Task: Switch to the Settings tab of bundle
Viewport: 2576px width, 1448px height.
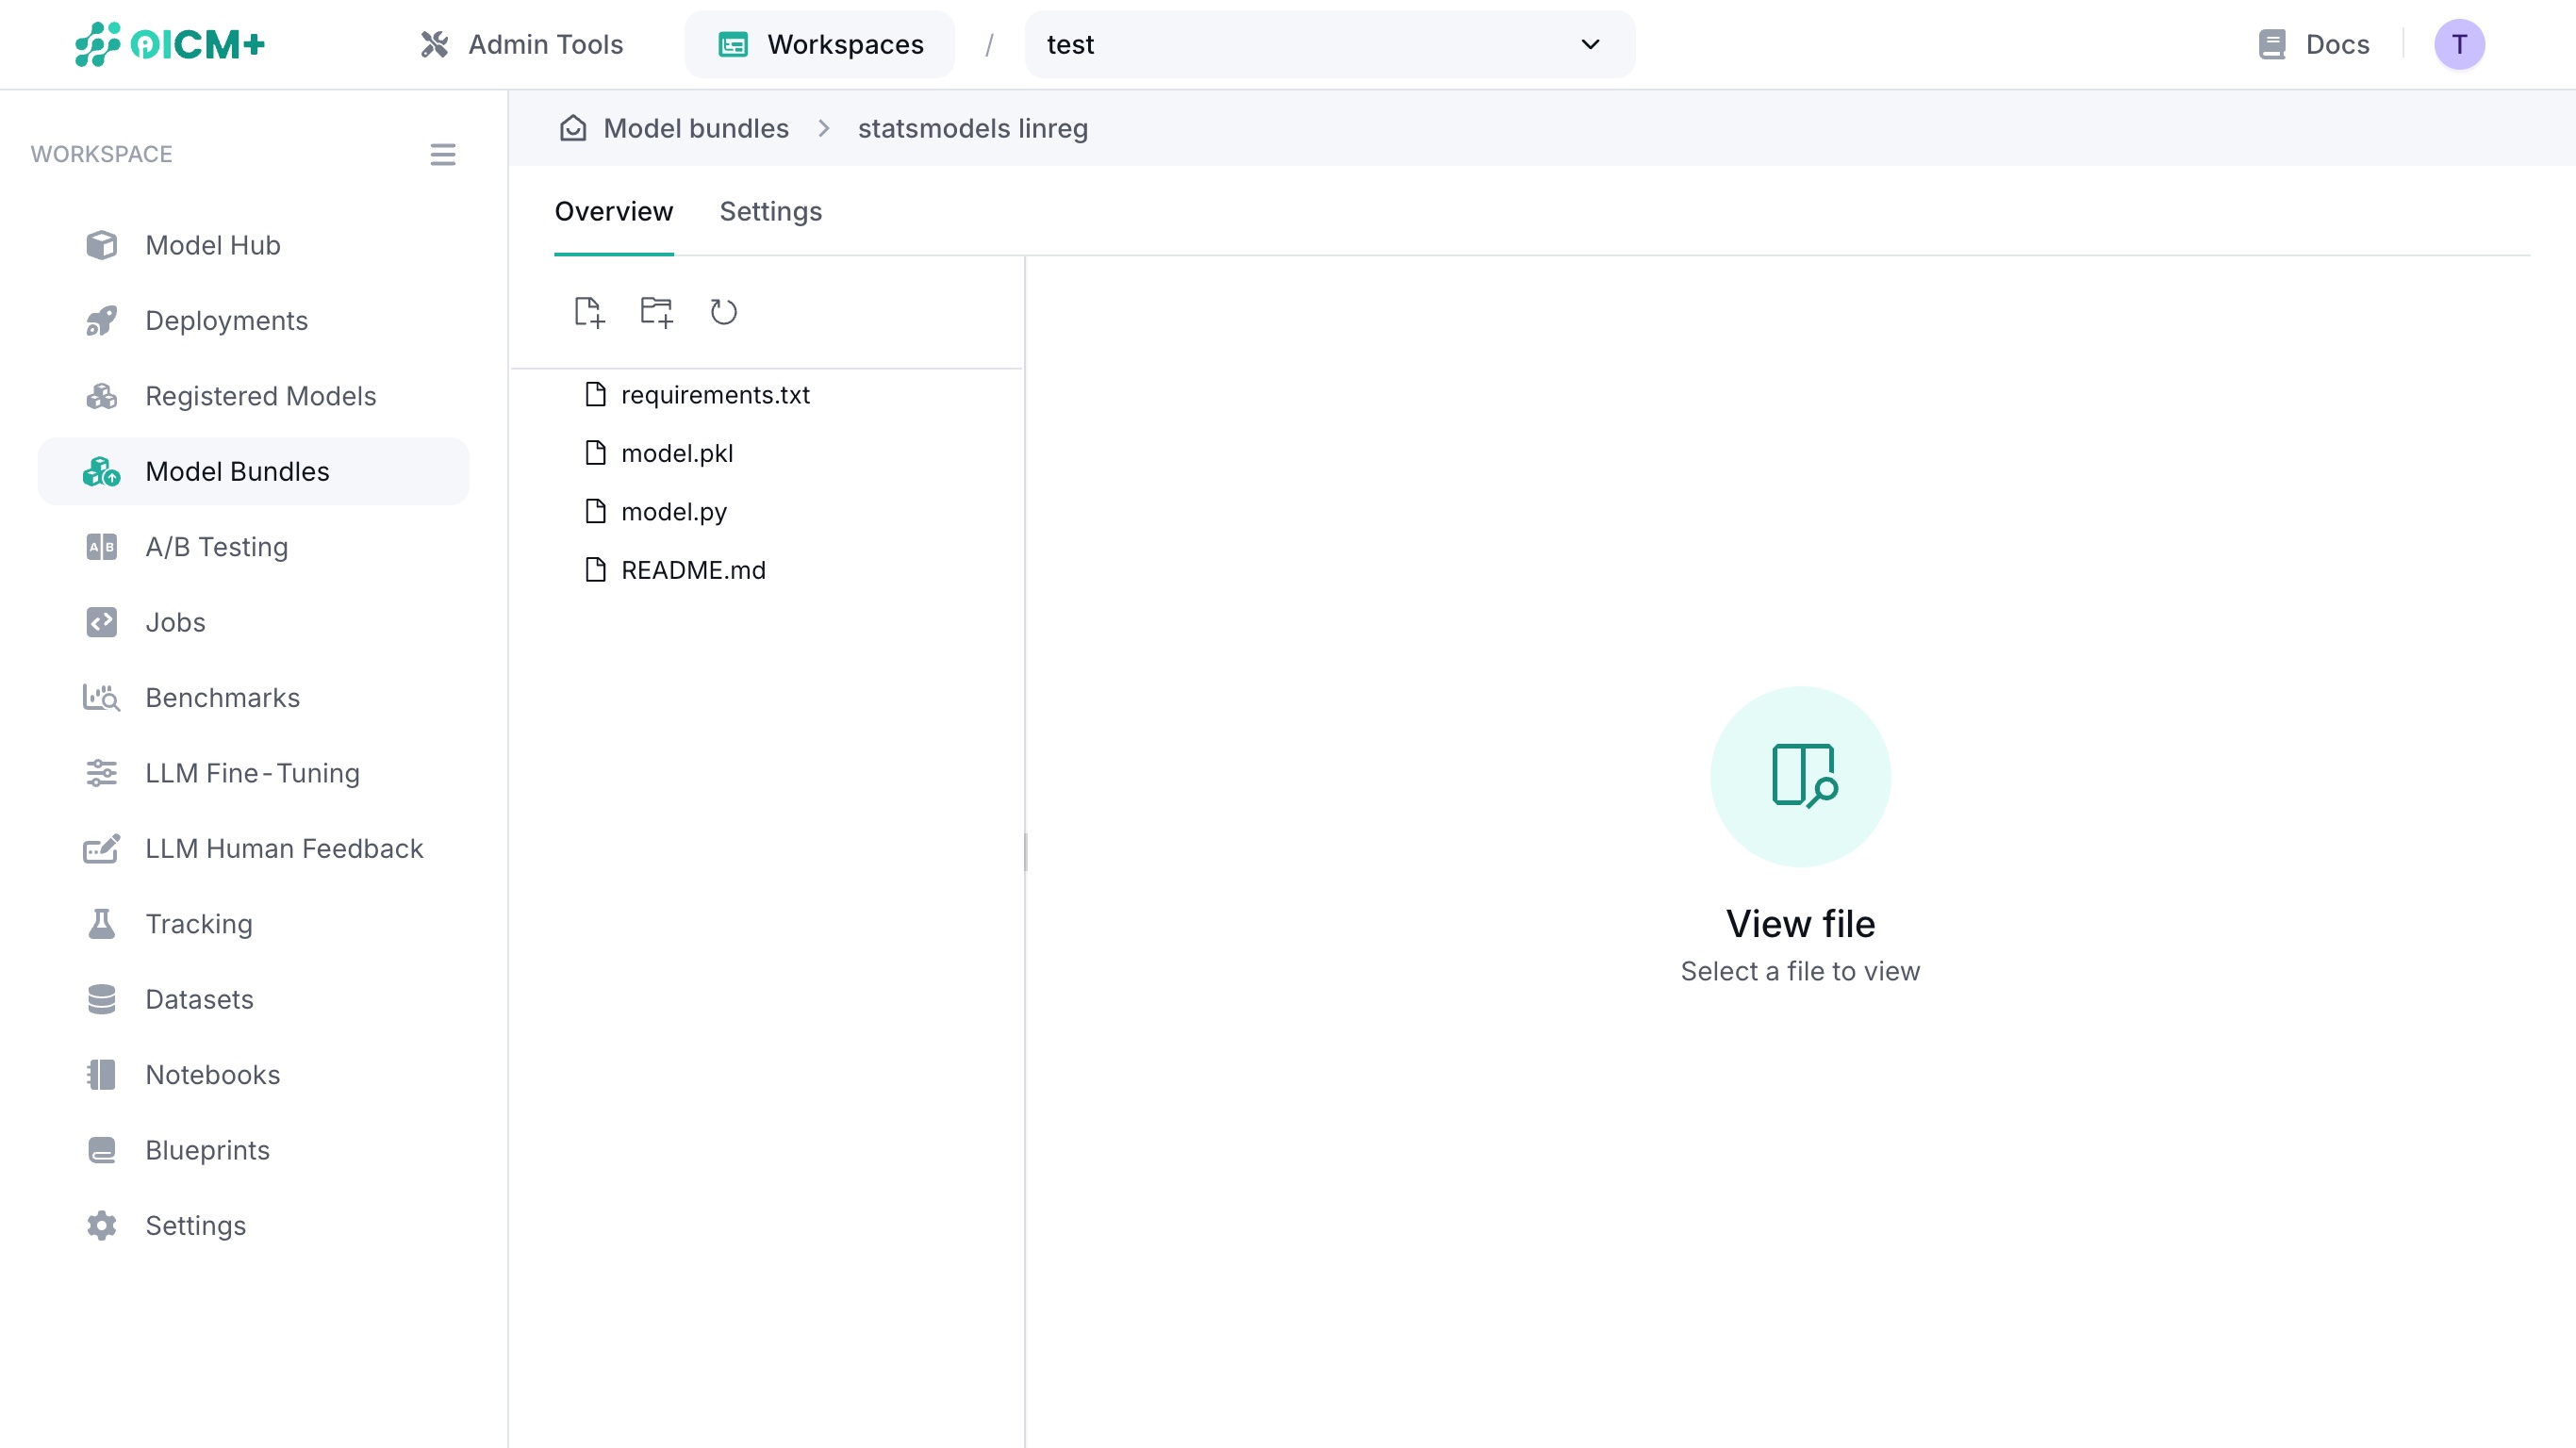Action: pyautogui.click(x=770, y=211)
